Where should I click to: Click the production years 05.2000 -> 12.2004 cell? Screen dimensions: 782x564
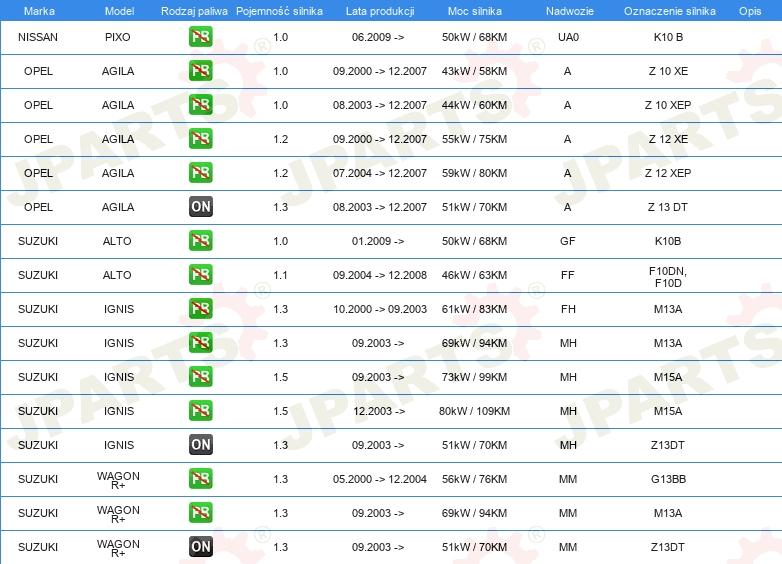(380, 478)
